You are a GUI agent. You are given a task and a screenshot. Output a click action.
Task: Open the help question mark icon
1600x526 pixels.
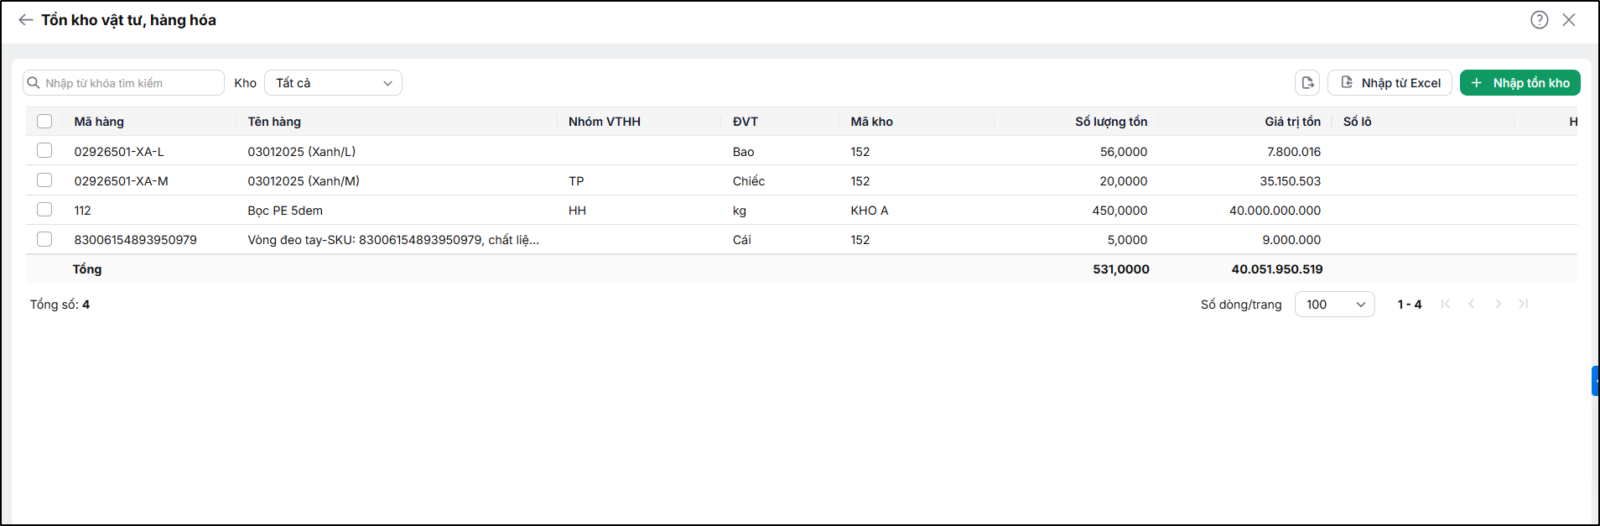(x=1539, y=20)
